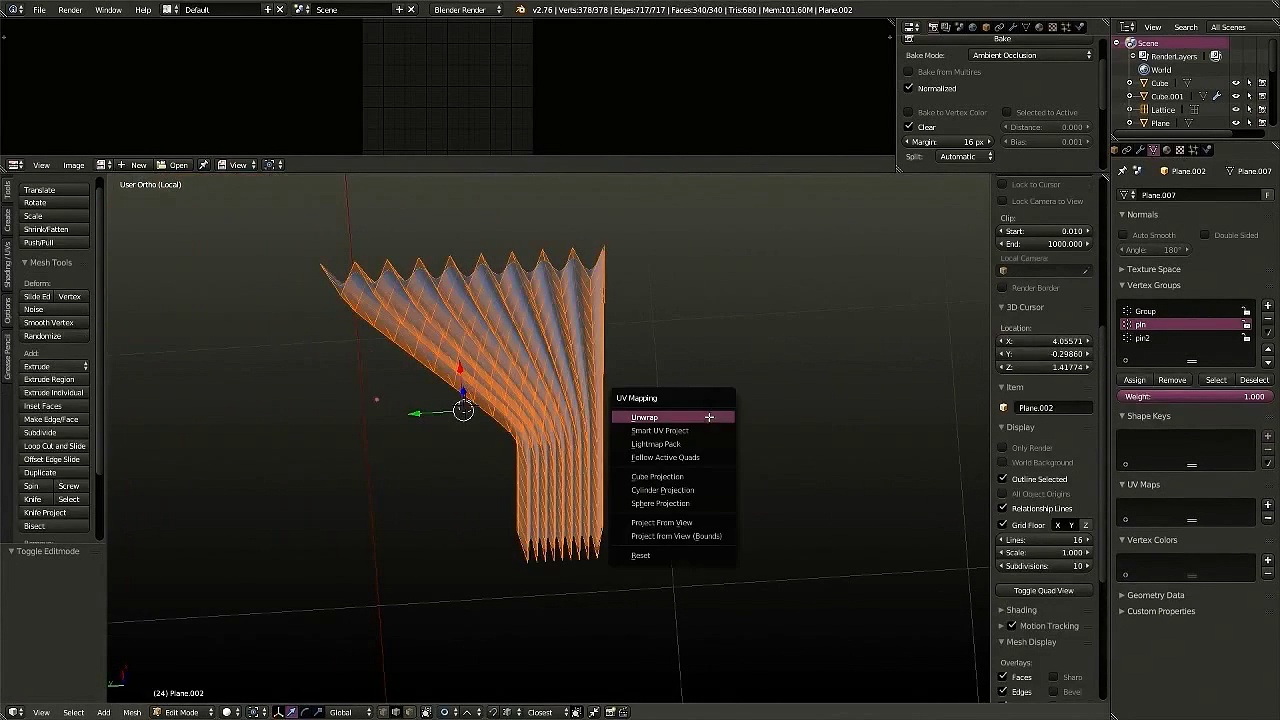Click the Texture properties checkerboard icon
This screenshot has height=720, width=1280.
(1179, 150)
